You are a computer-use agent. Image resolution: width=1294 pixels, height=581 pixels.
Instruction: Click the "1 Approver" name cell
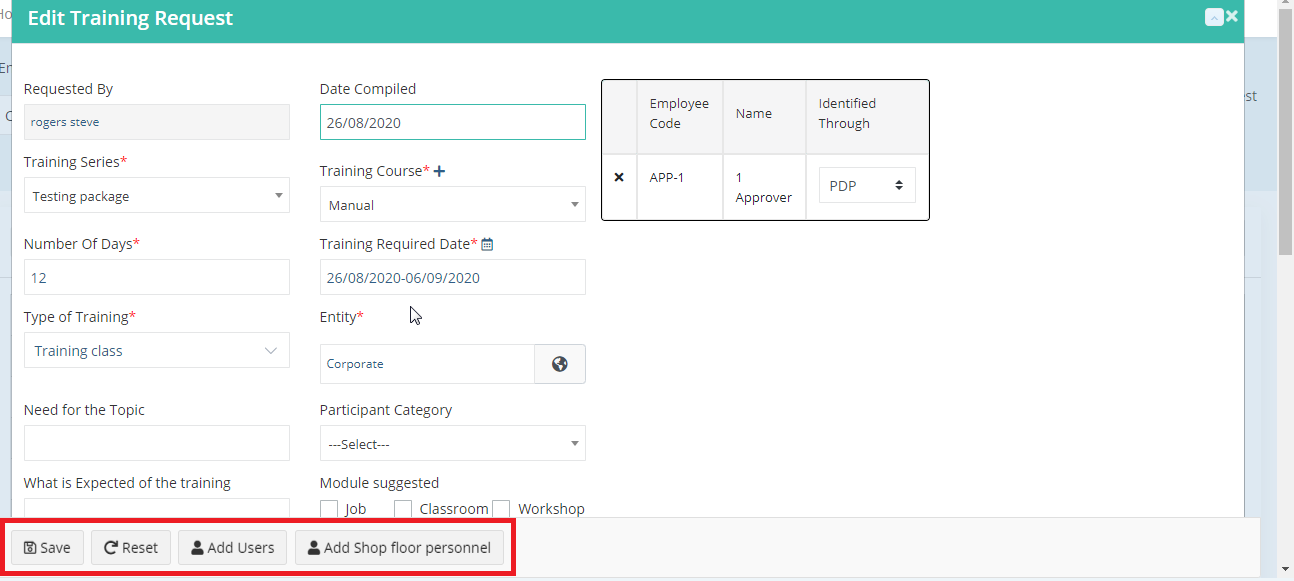pos(764,187)
